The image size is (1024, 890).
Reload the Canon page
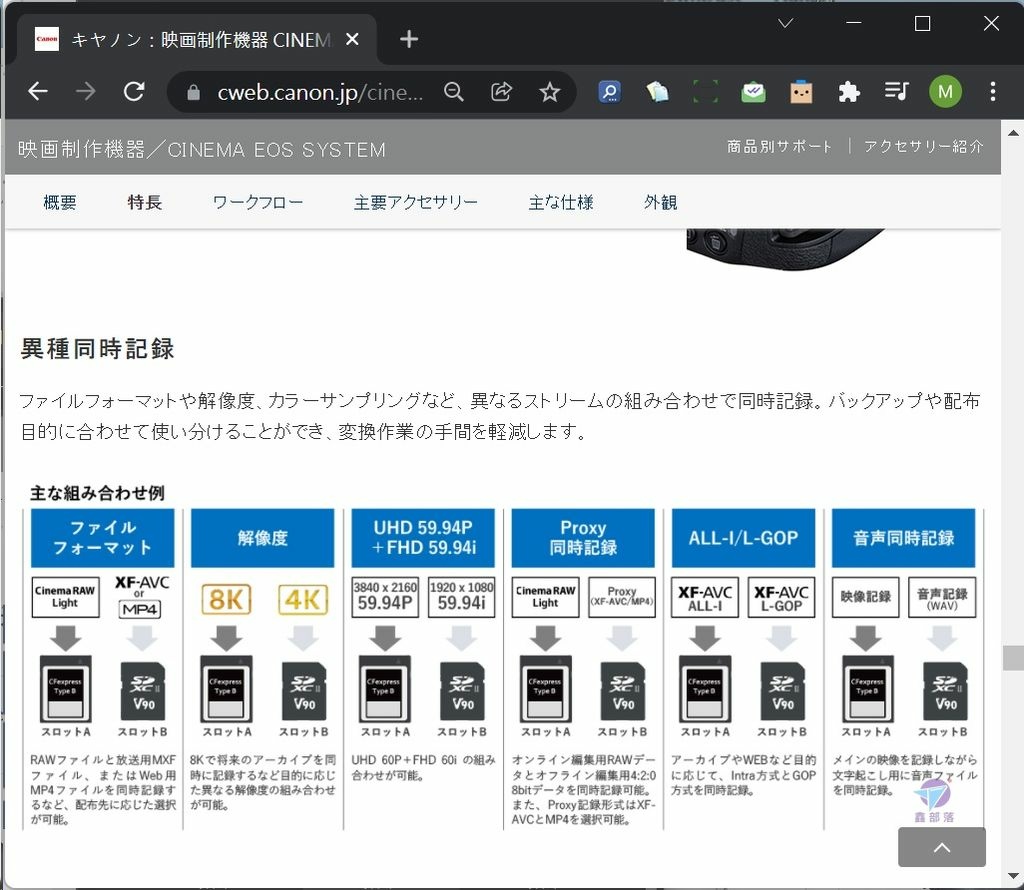point(134,91)
